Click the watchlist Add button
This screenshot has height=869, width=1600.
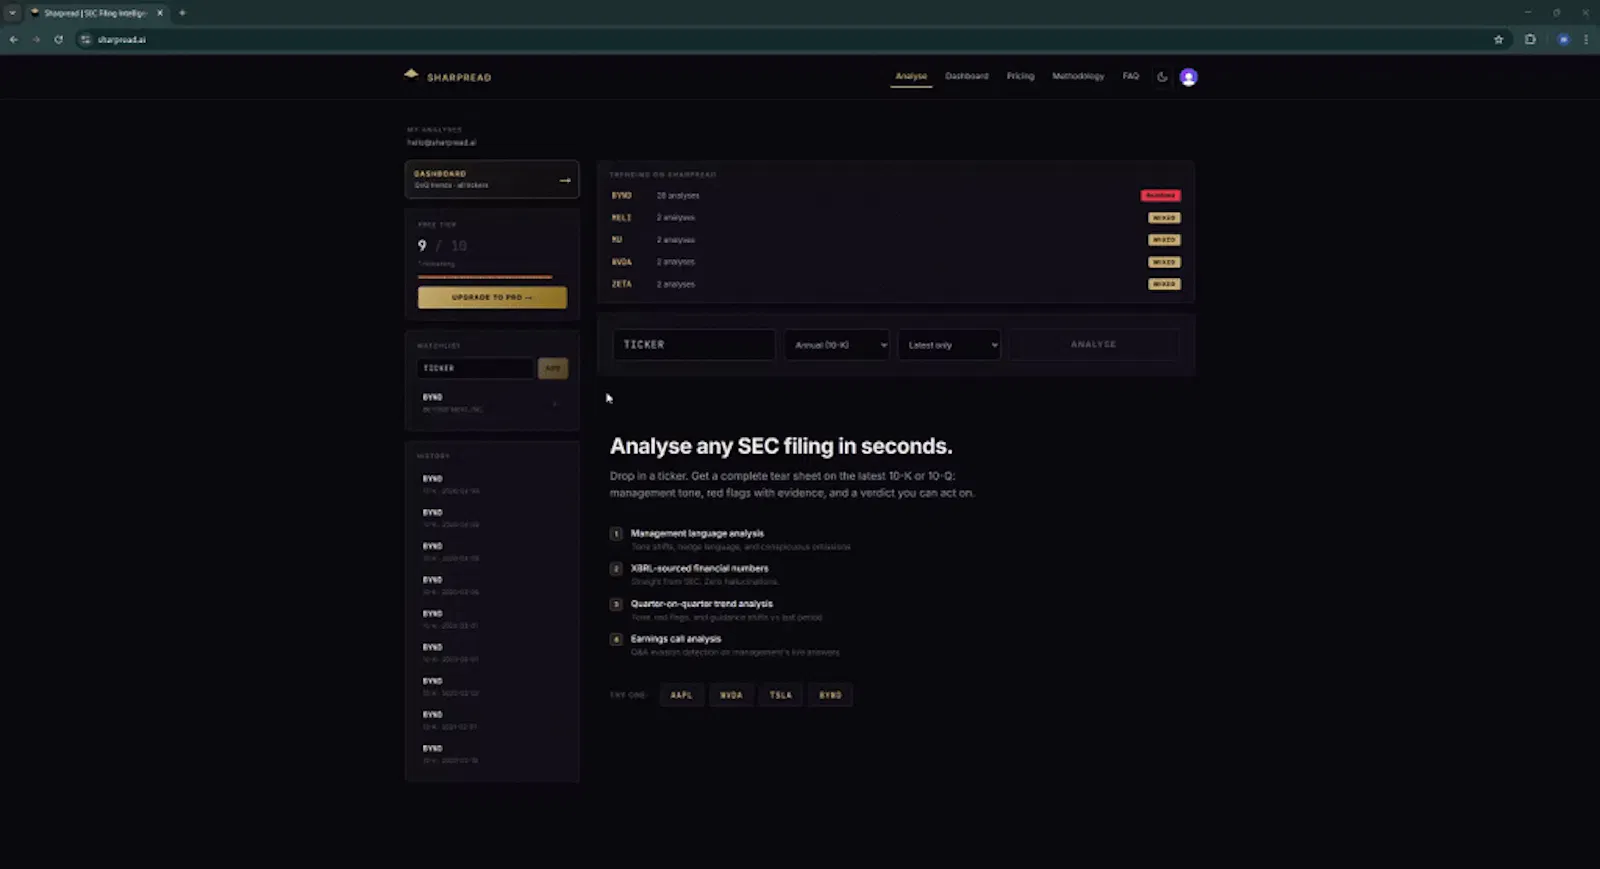(552, 368)
